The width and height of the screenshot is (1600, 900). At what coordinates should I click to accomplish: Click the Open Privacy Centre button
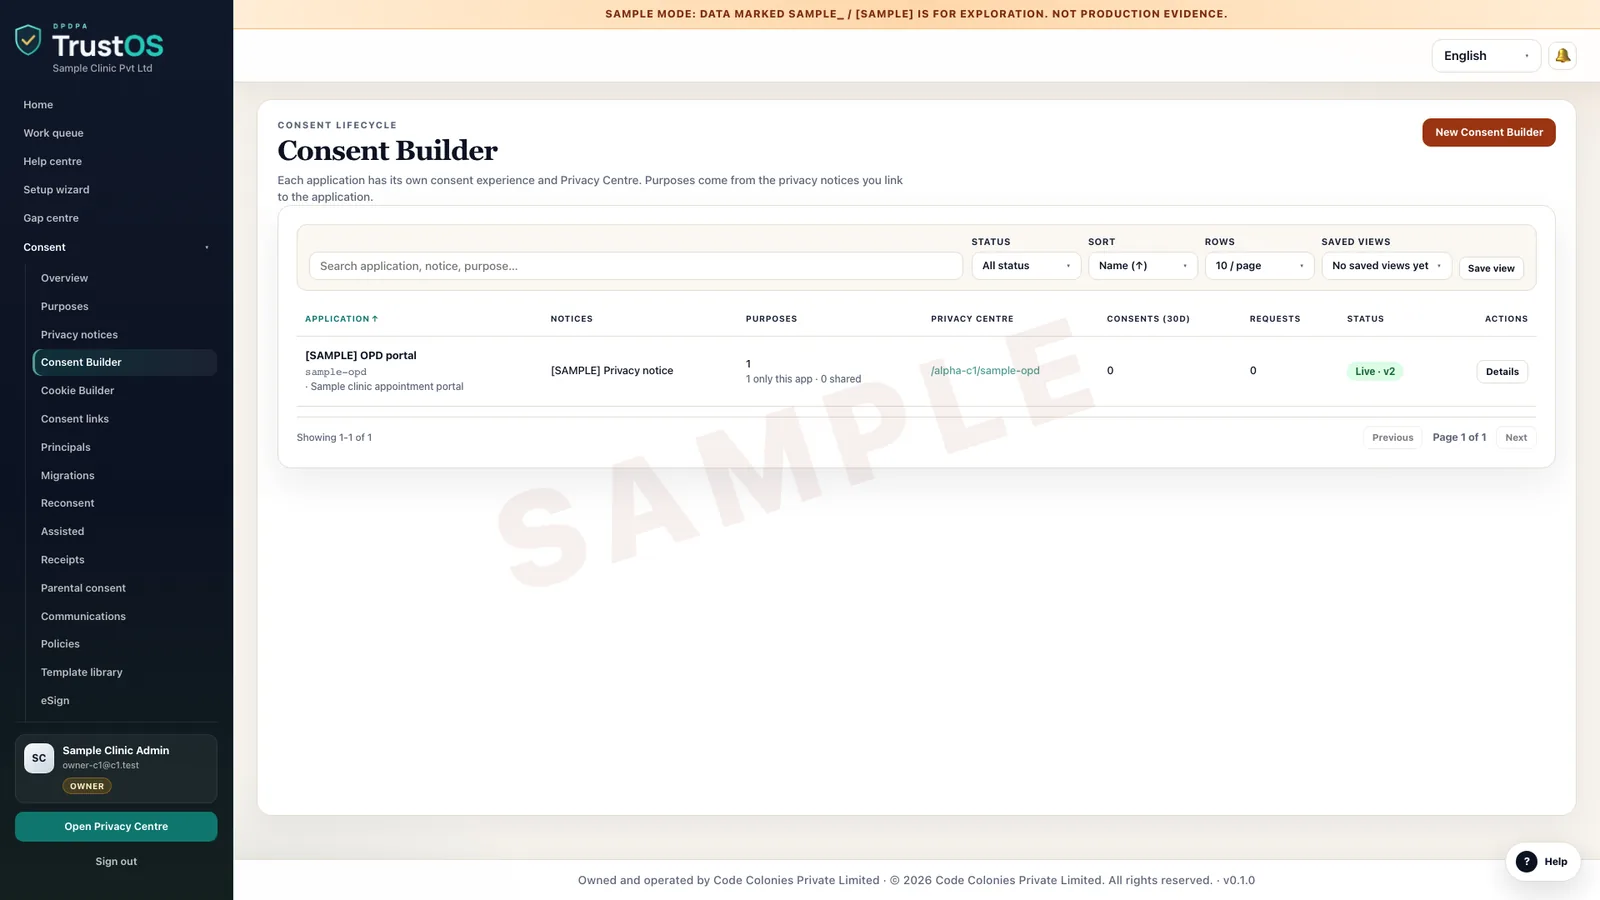[x=116, y=827]
